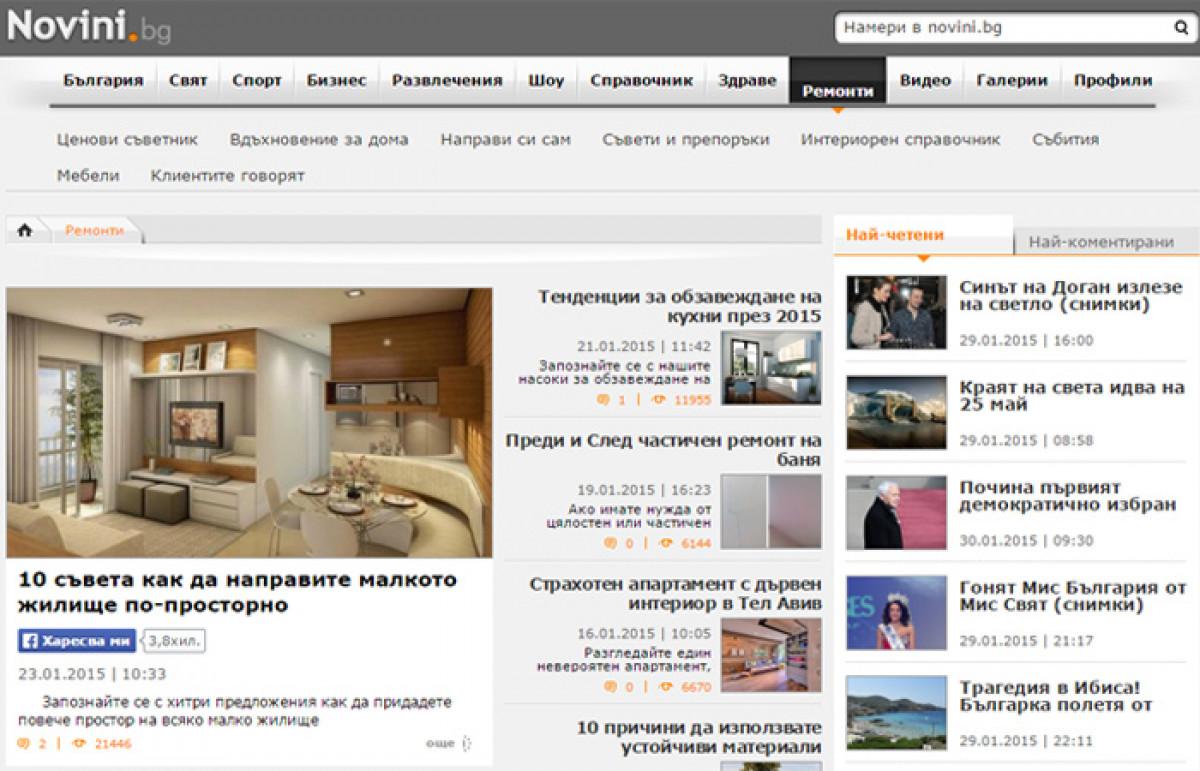
Task: Click the Facebook Харесва ми button
Action: [x=77, y=641]
